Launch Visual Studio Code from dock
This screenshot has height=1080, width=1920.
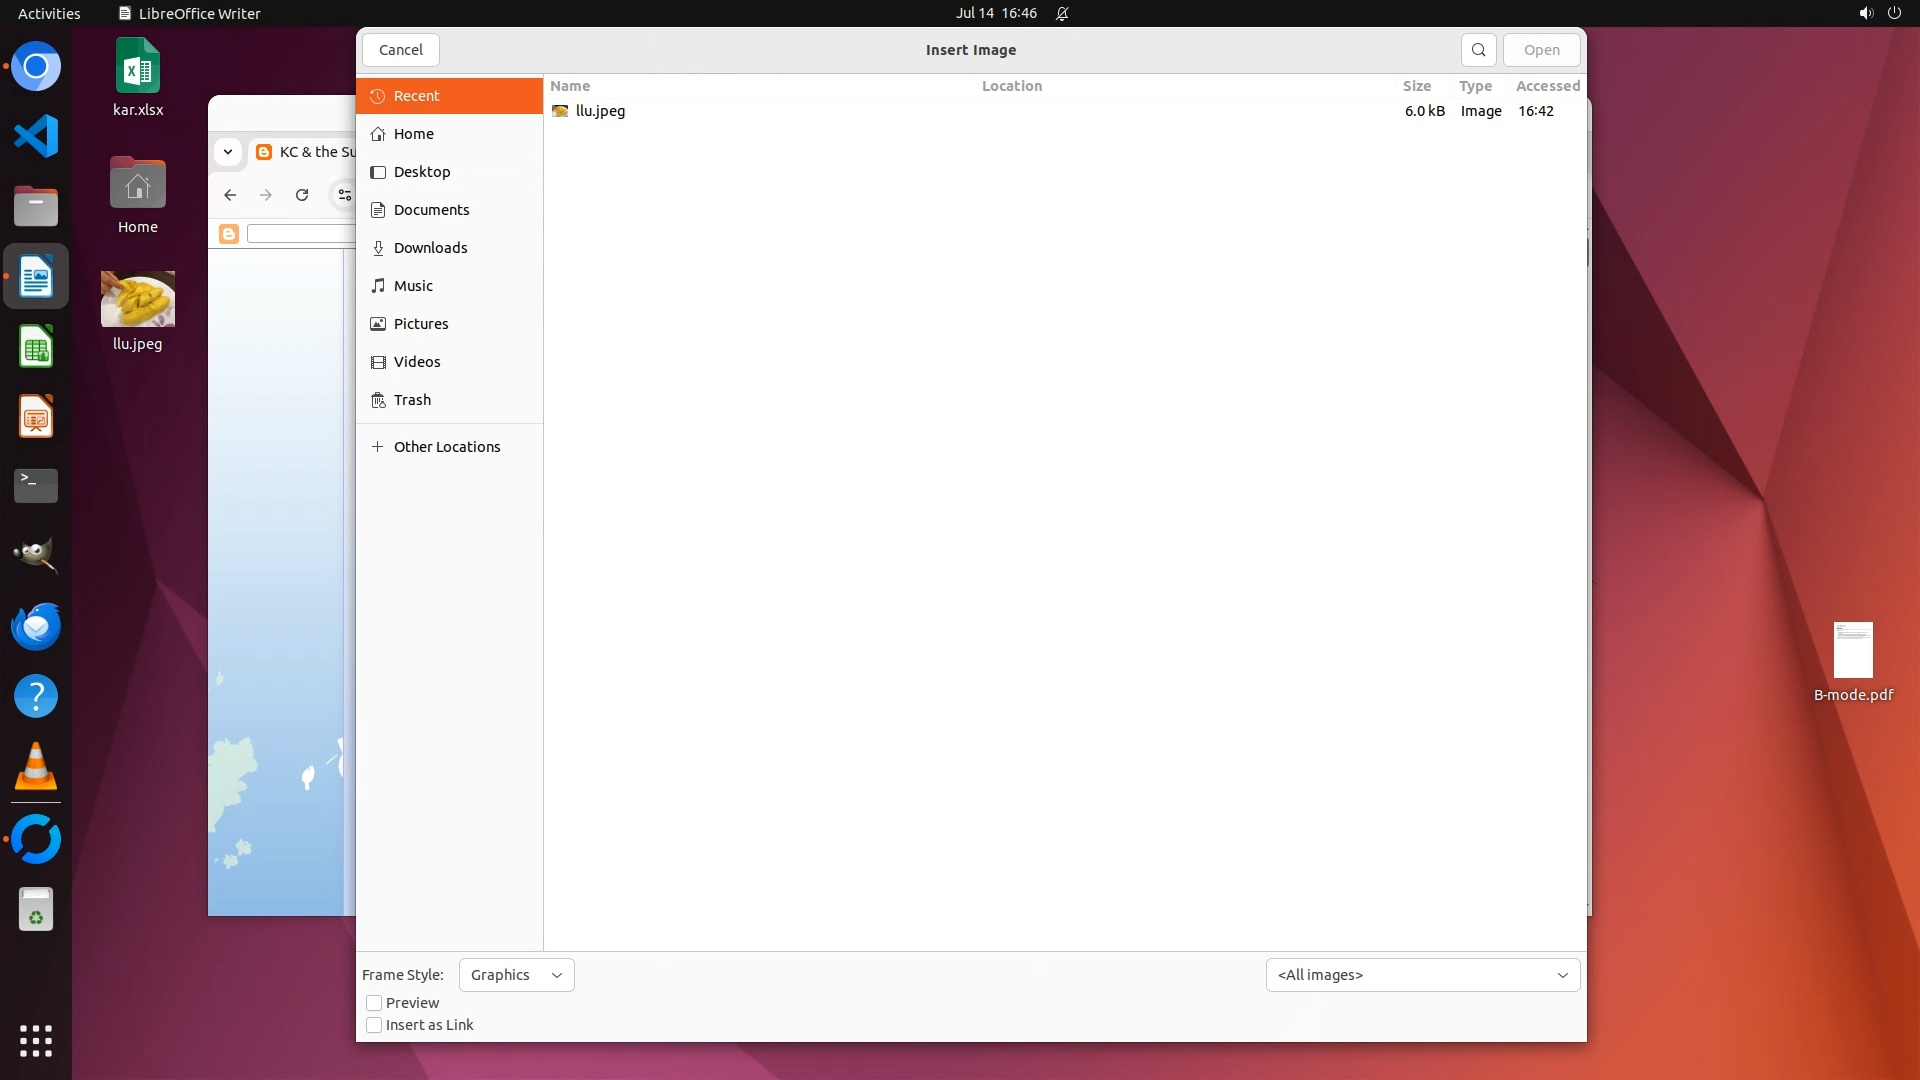point(36,136)
